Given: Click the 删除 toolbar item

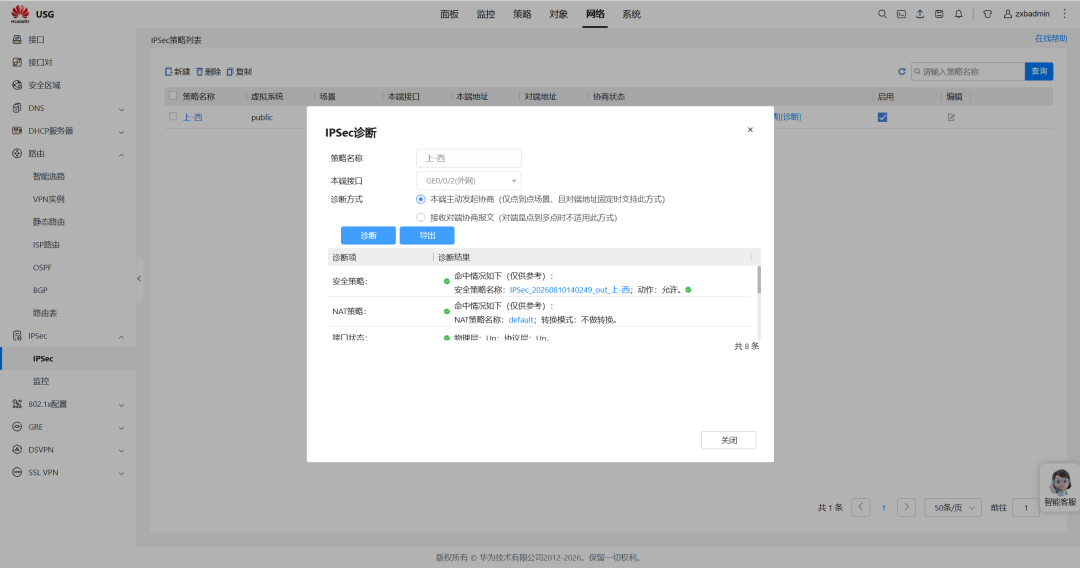Looking at the screenshot, I should pyautogui.click(x=209, y=72).
